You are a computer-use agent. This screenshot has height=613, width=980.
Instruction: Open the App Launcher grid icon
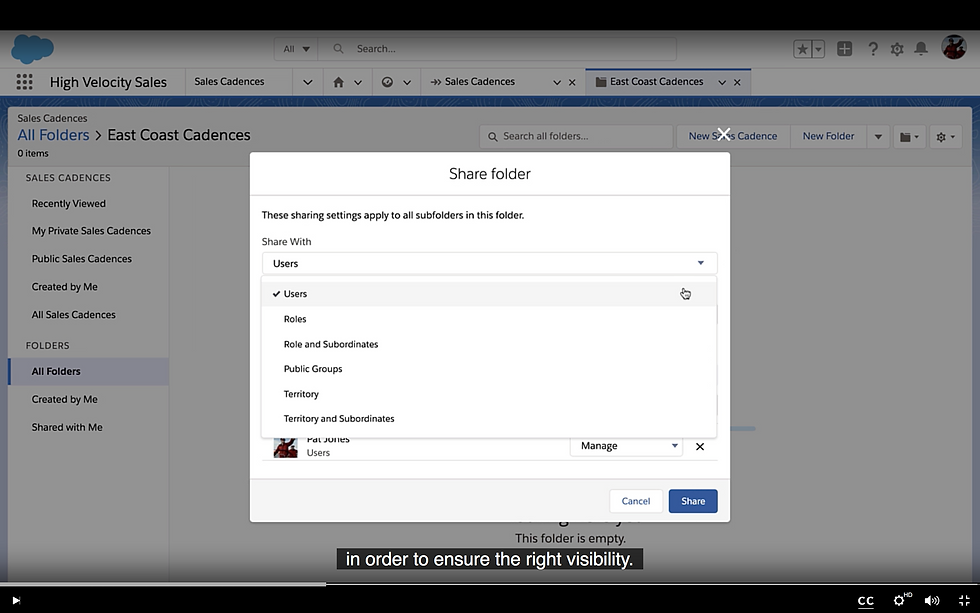point(24,82)
